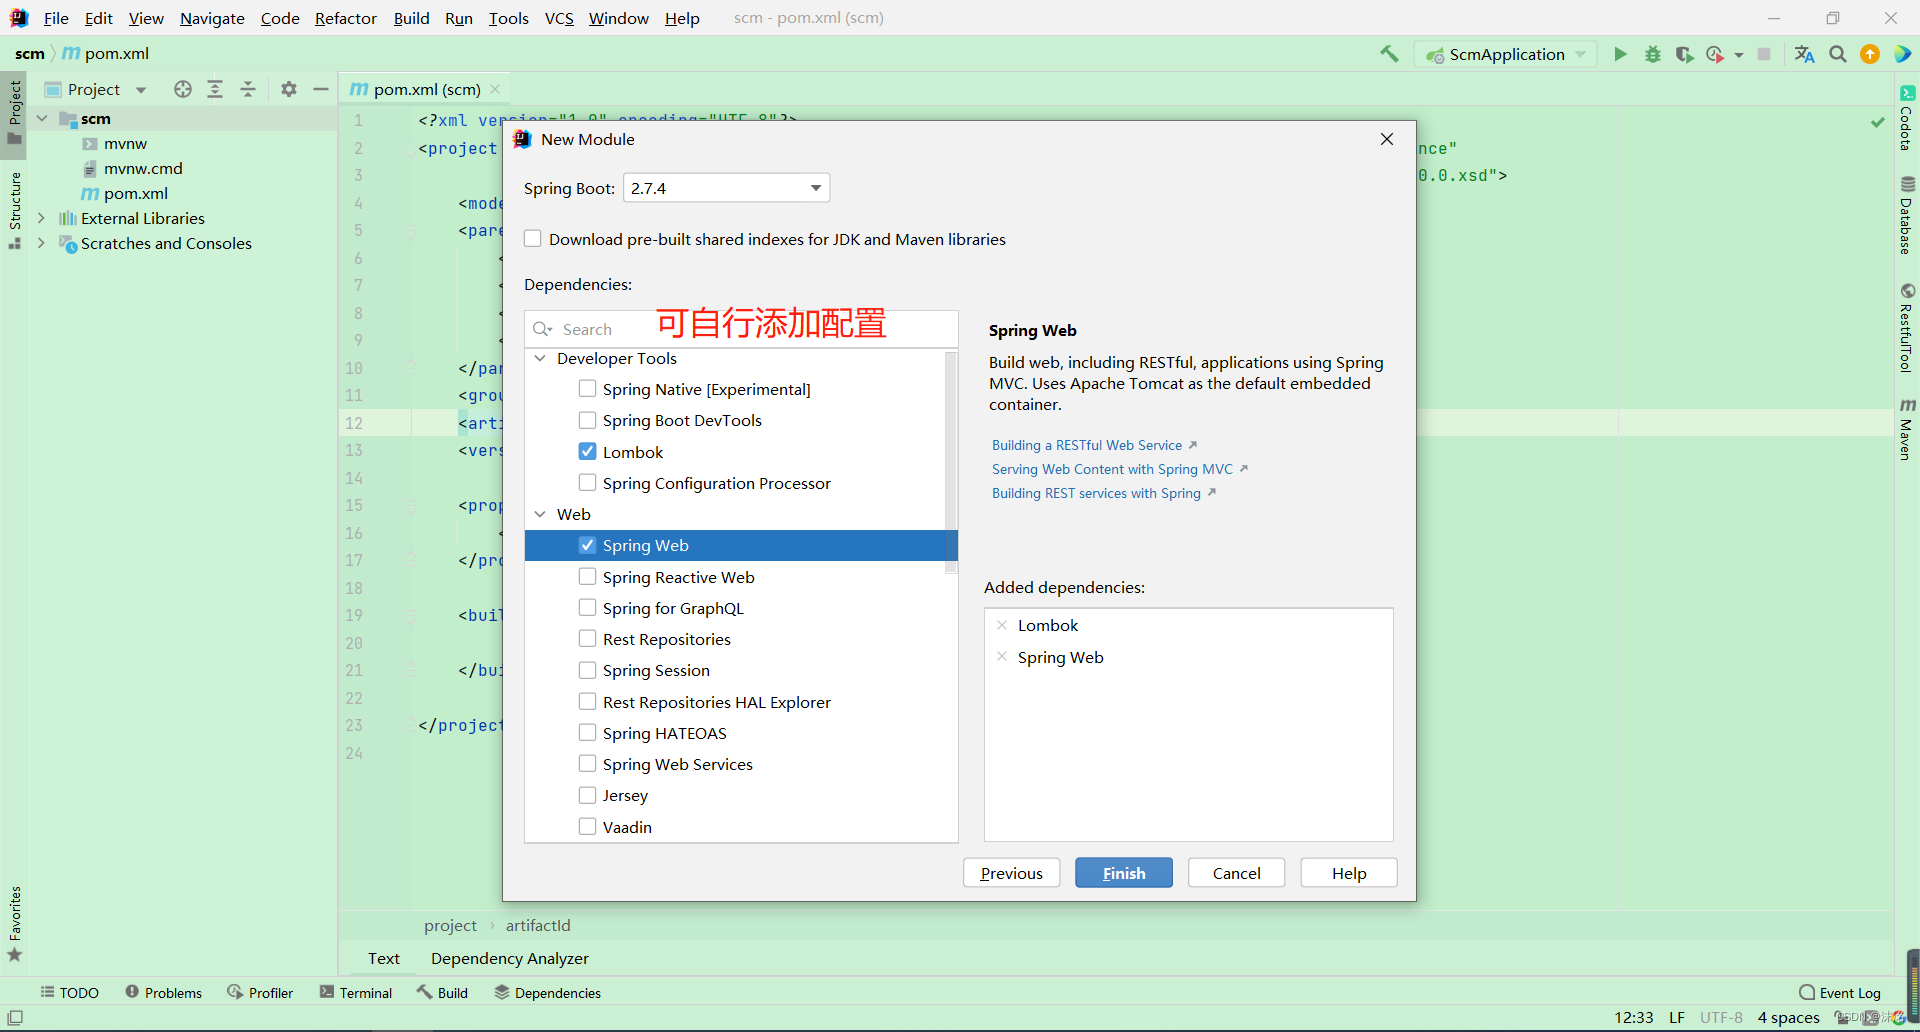Open the ScmApplication run configuration dropdown

[1506, 54]
